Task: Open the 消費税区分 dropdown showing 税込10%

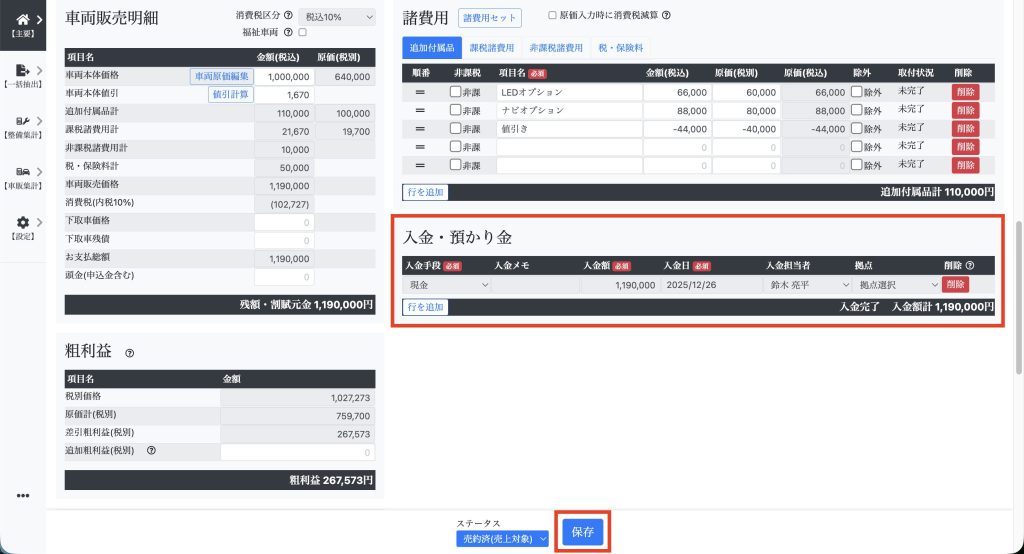Action: click(336, 16)
